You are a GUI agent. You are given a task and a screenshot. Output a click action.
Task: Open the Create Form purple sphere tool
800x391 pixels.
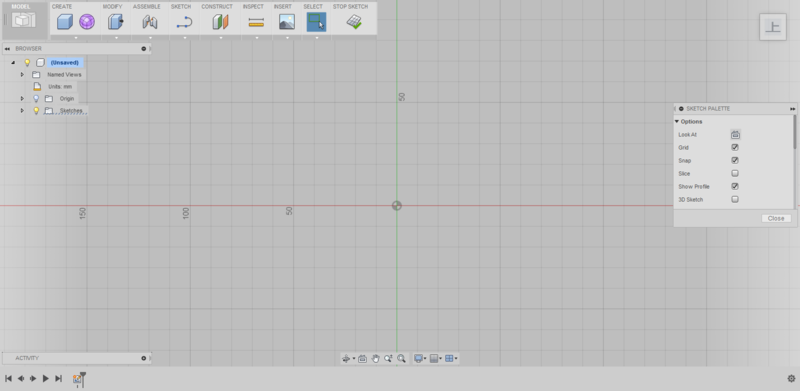coord(87,22)
